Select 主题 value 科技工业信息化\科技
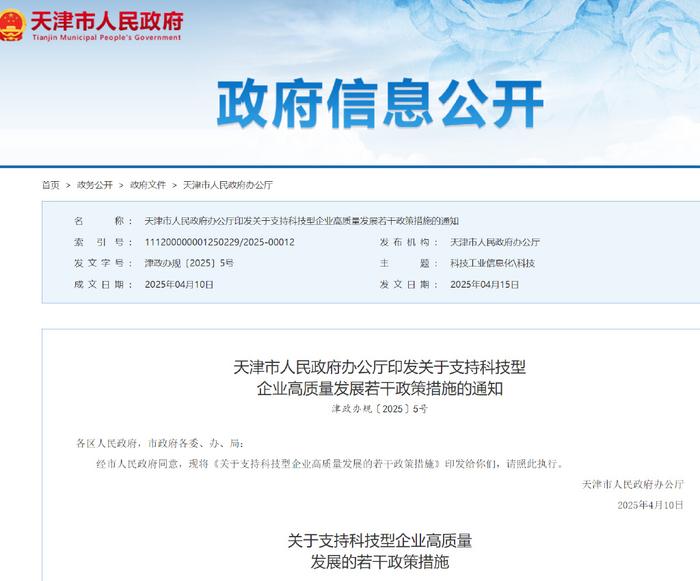The width and height of the screenshot is (700, 581). [x=492, y=263]
